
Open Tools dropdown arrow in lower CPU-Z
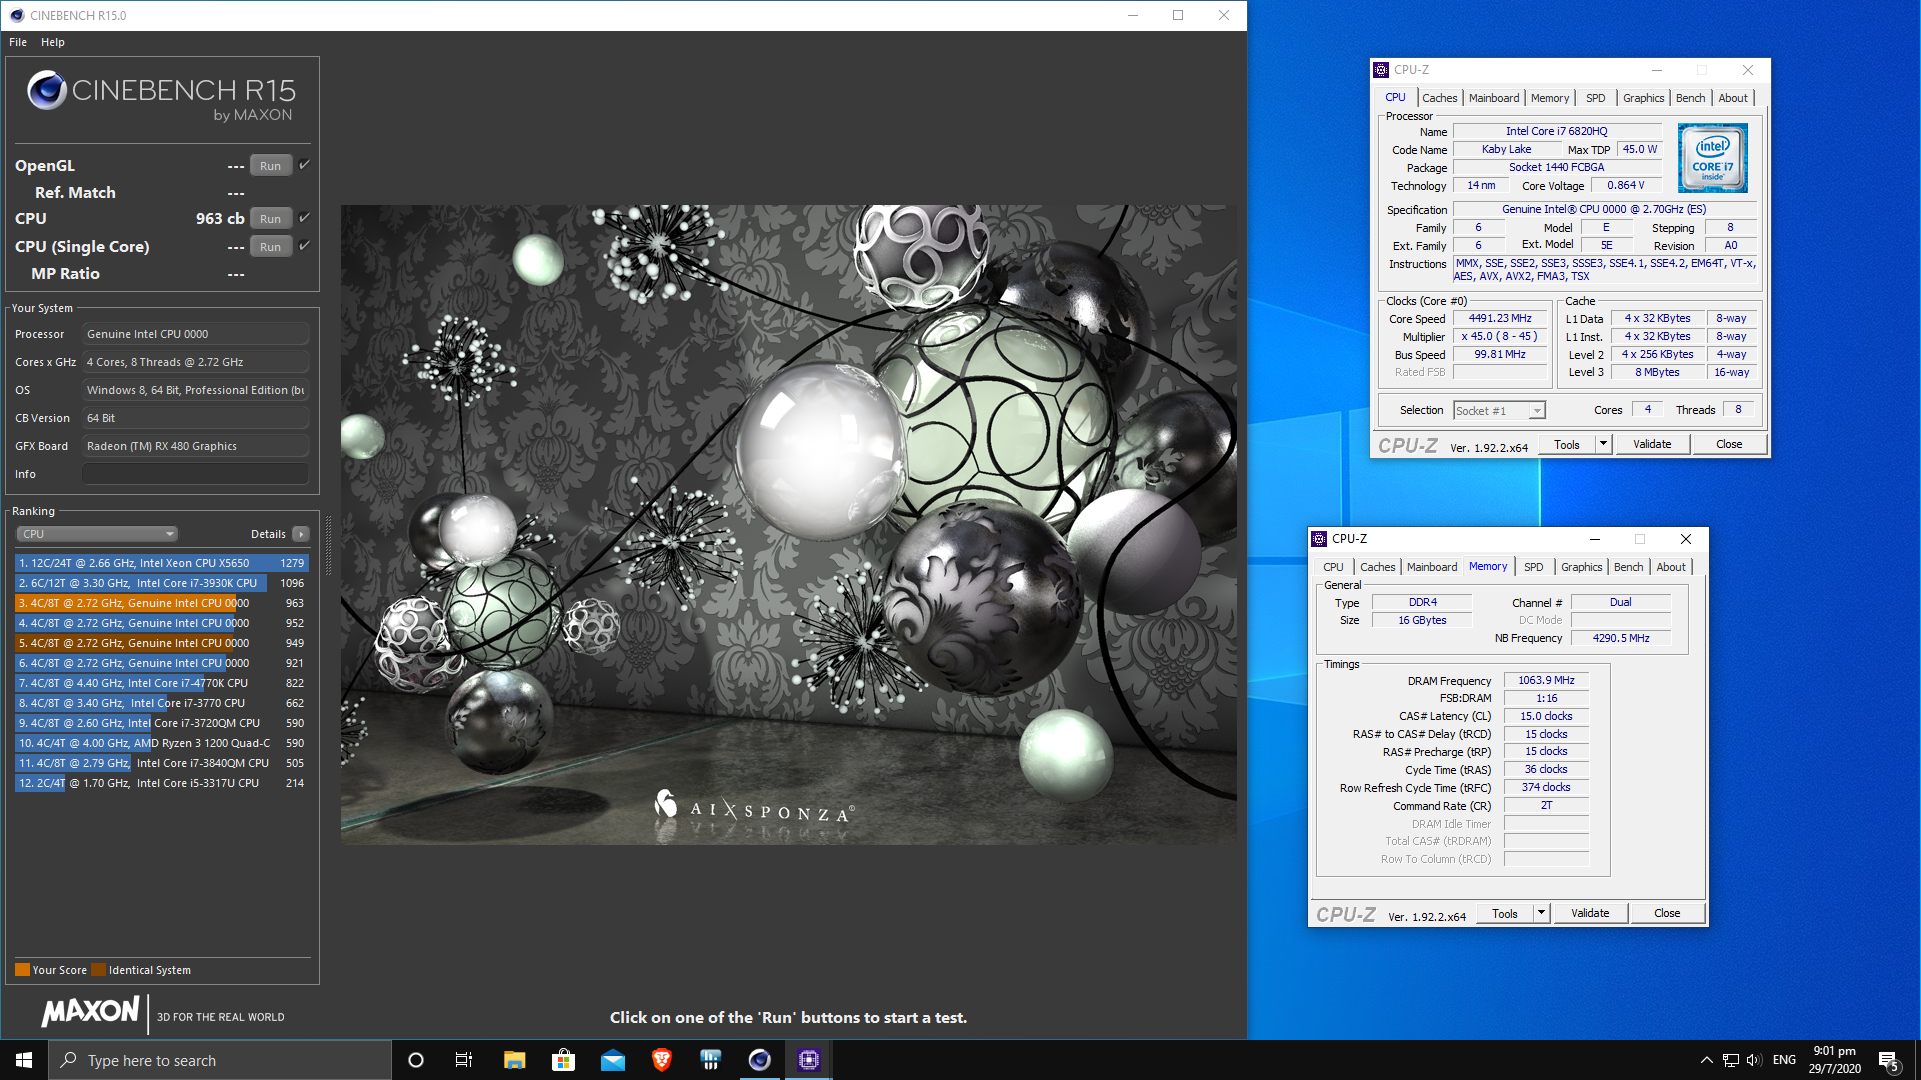click(x=1541, y=913)
